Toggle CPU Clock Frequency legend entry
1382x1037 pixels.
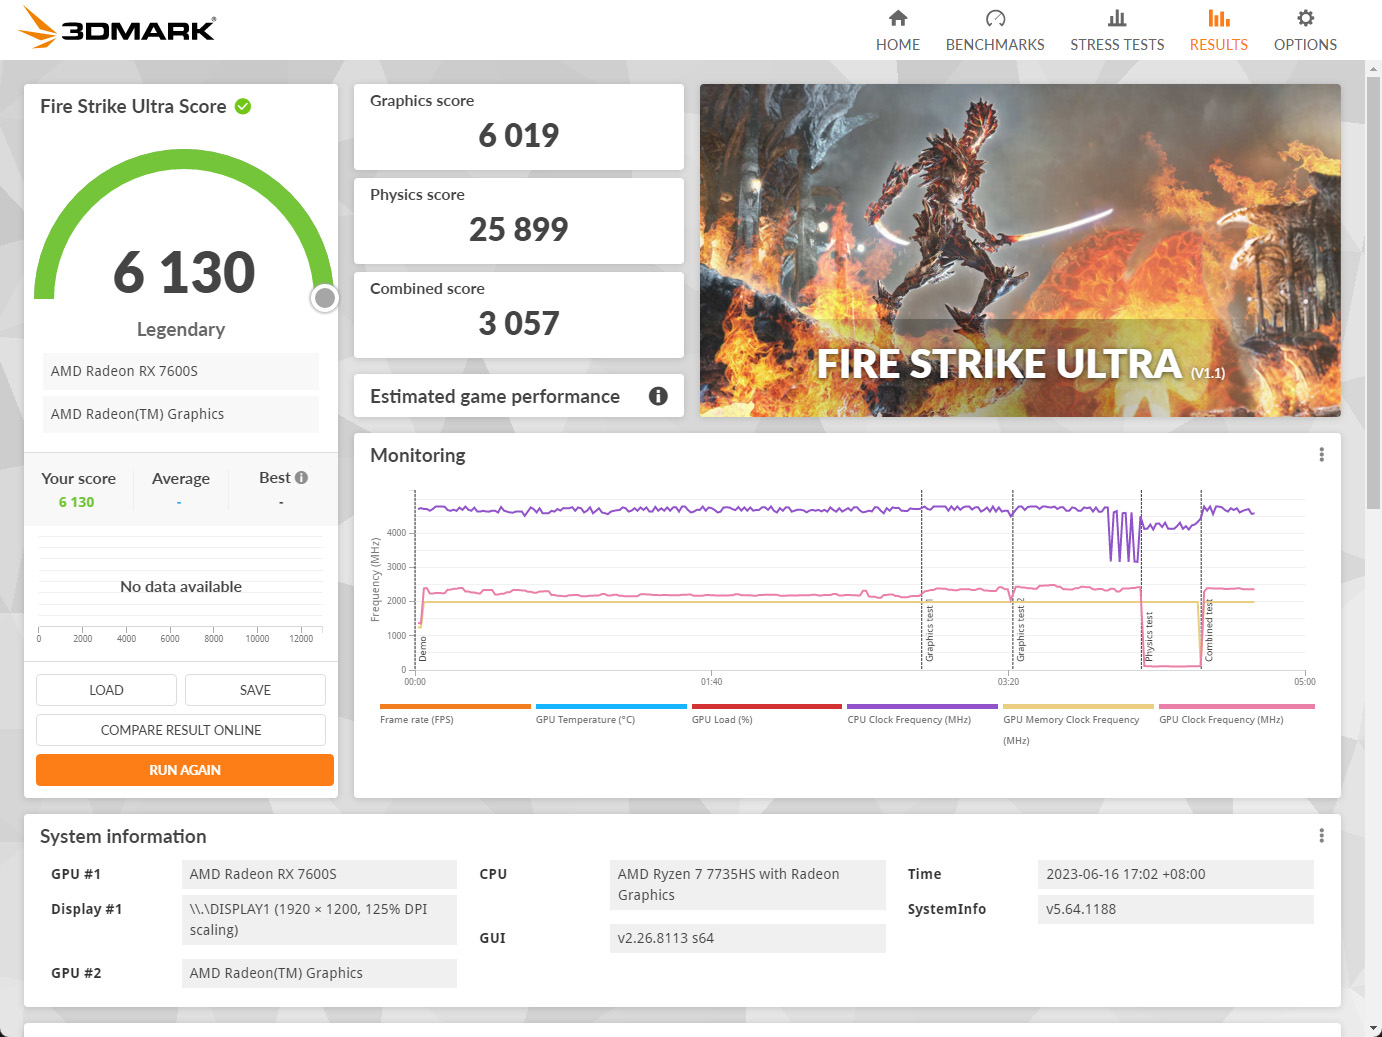922,714
